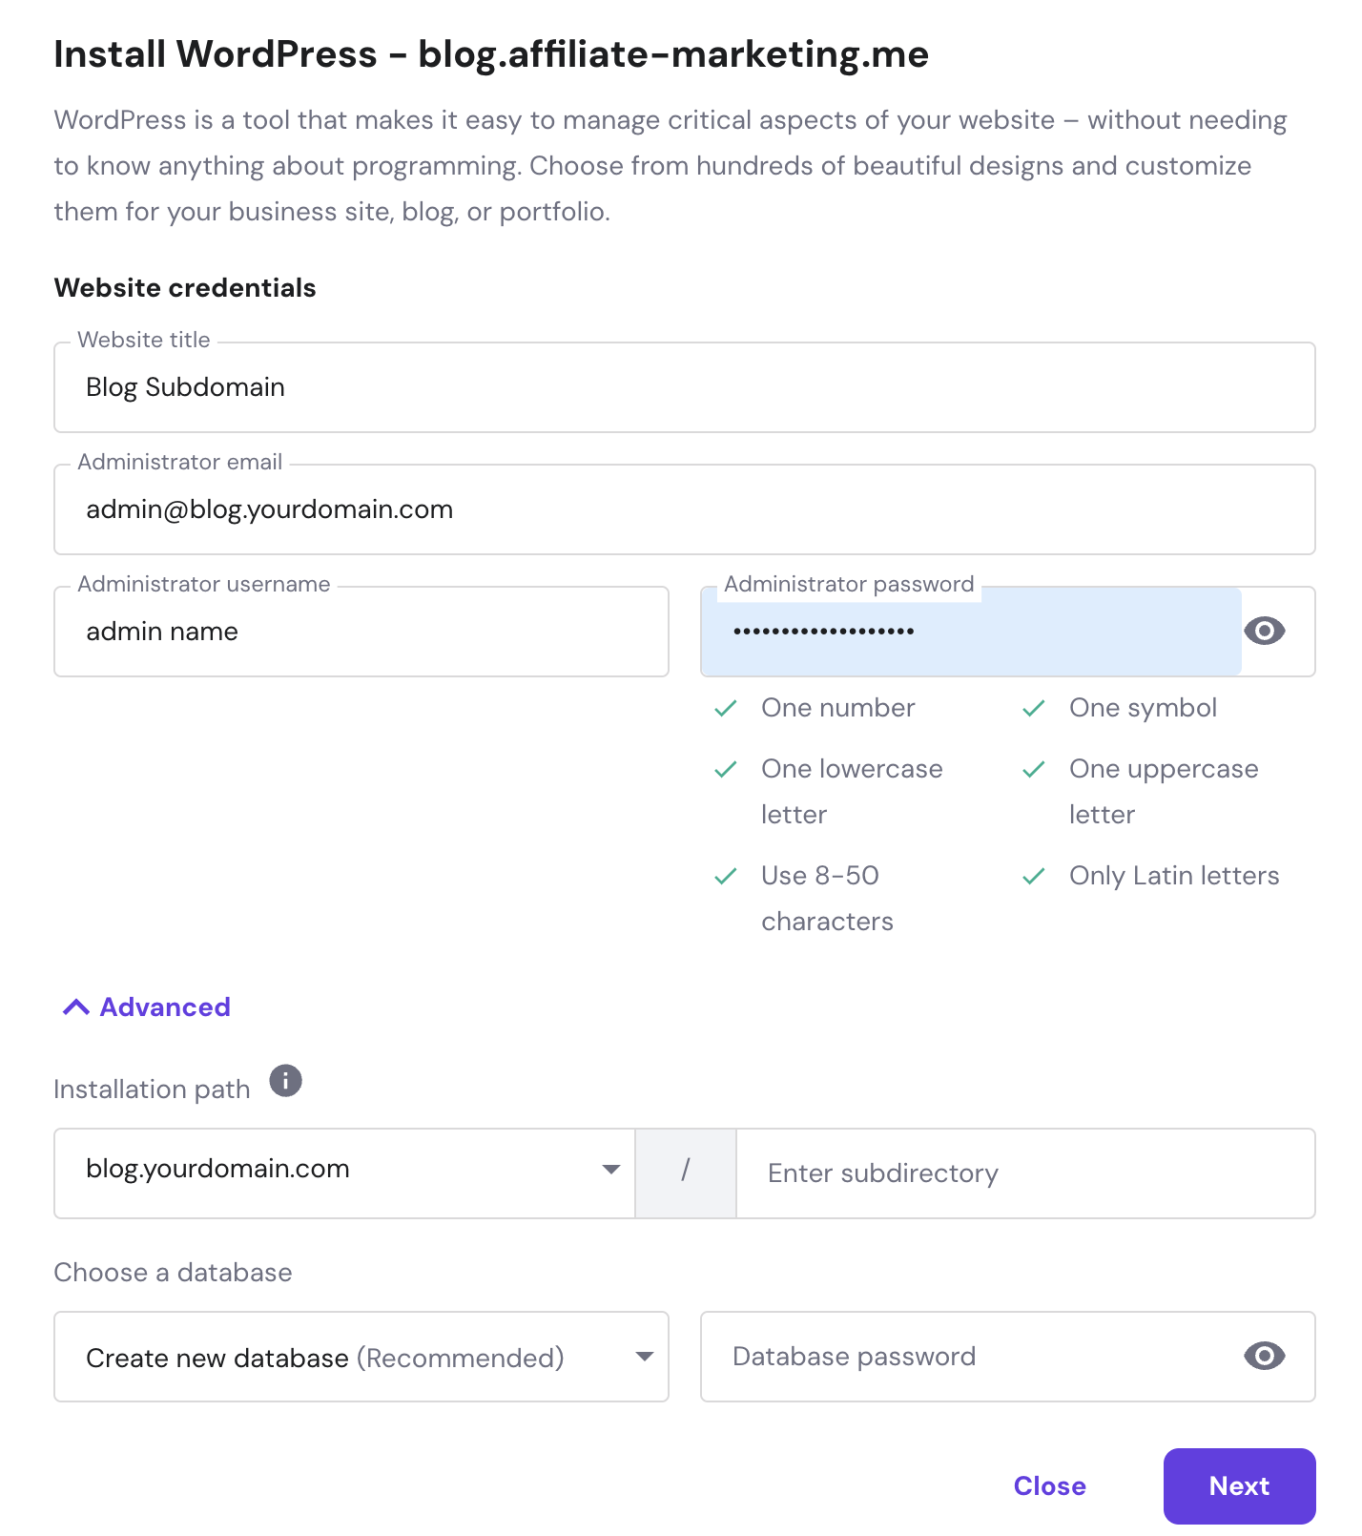The width and height of the screenshot is (1362, 1536).
Task: Click the Only Latin letters checkmark
Action: tap(1034, 876)
